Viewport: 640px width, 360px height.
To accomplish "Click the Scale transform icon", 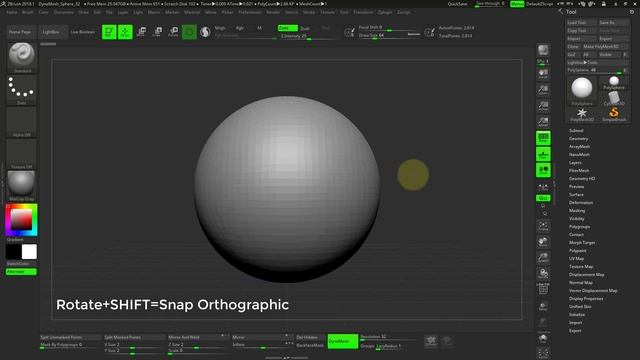I will 158,32.
